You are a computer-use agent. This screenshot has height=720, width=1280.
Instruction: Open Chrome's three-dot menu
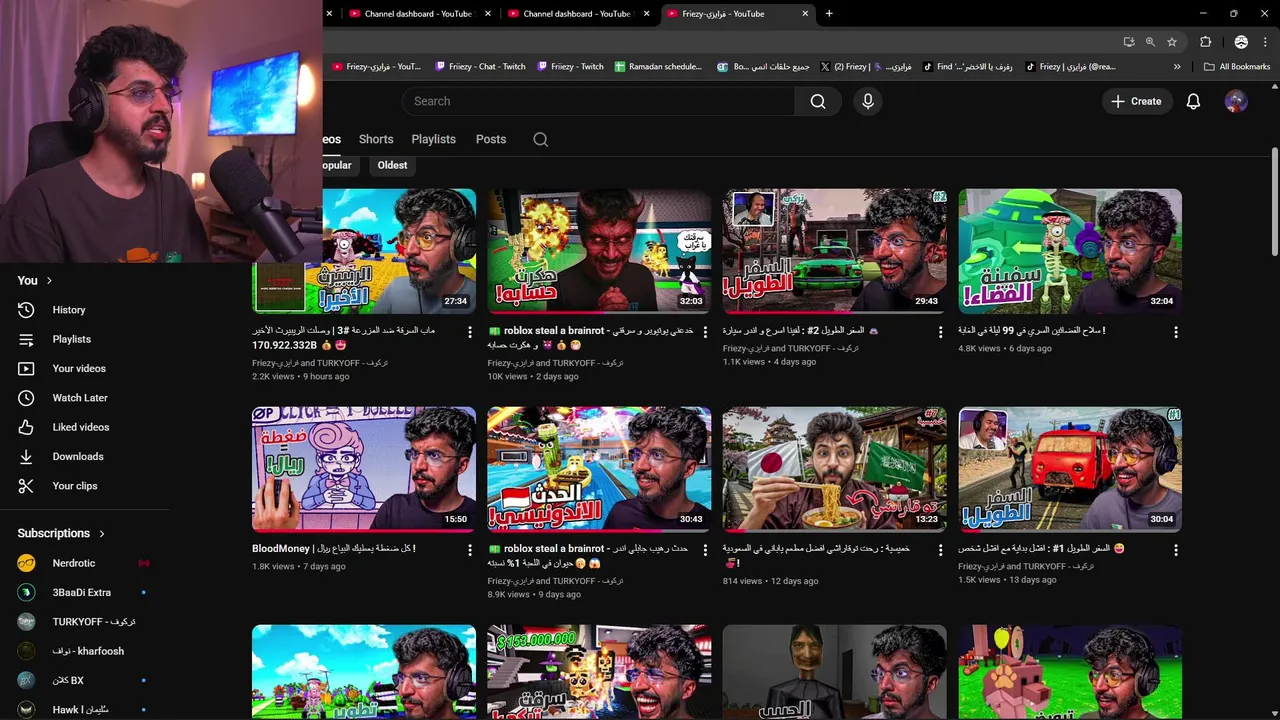pos(1265,42)
